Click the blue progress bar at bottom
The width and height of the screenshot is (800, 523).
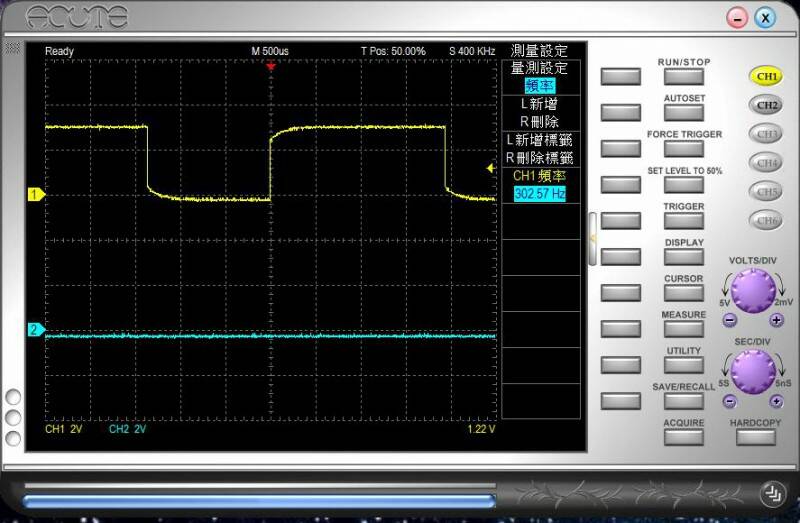[259, 501]
